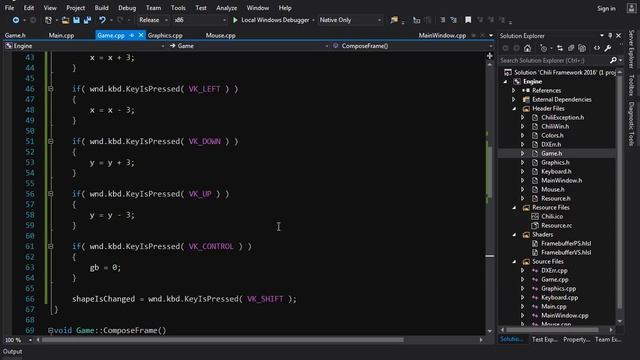Switch to the Property... bottom tab
640x360 pixels.
click(576, 340)
